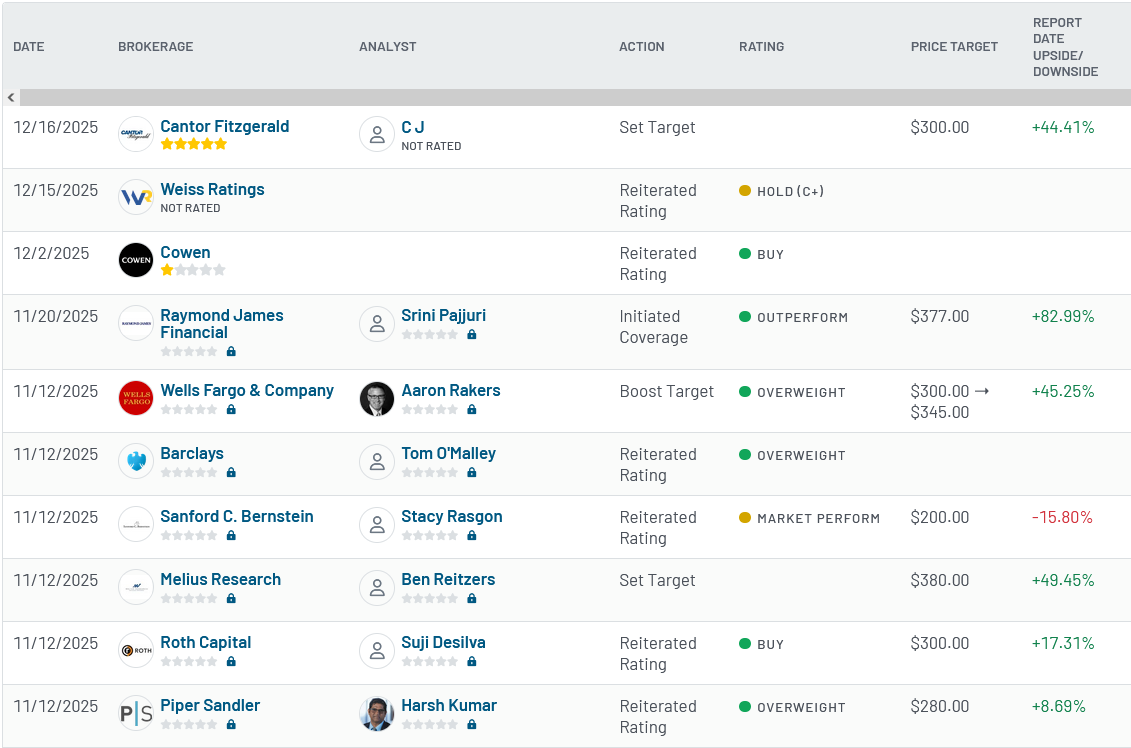Click Cowen's one-star rating
This screenshot has height=748, width=1131.
pyautogui.click(x=193, y=270)
